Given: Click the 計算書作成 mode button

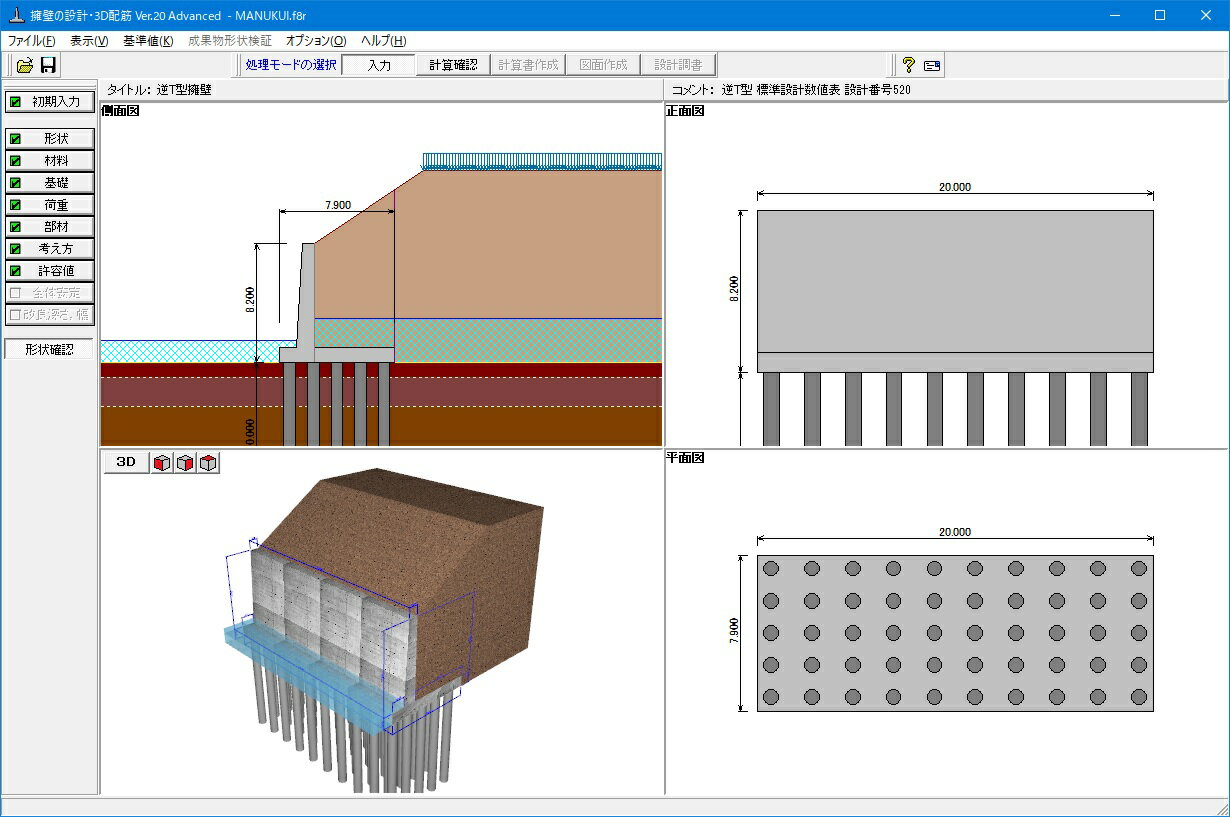Looking at the screenshot, I should (528, 65).
